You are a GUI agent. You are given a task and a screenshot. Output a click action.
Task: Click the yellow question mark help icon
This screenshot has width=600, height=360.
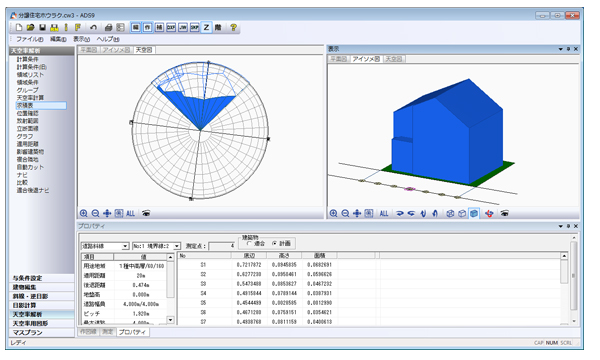pyautogui.click(x=233, y=28)
